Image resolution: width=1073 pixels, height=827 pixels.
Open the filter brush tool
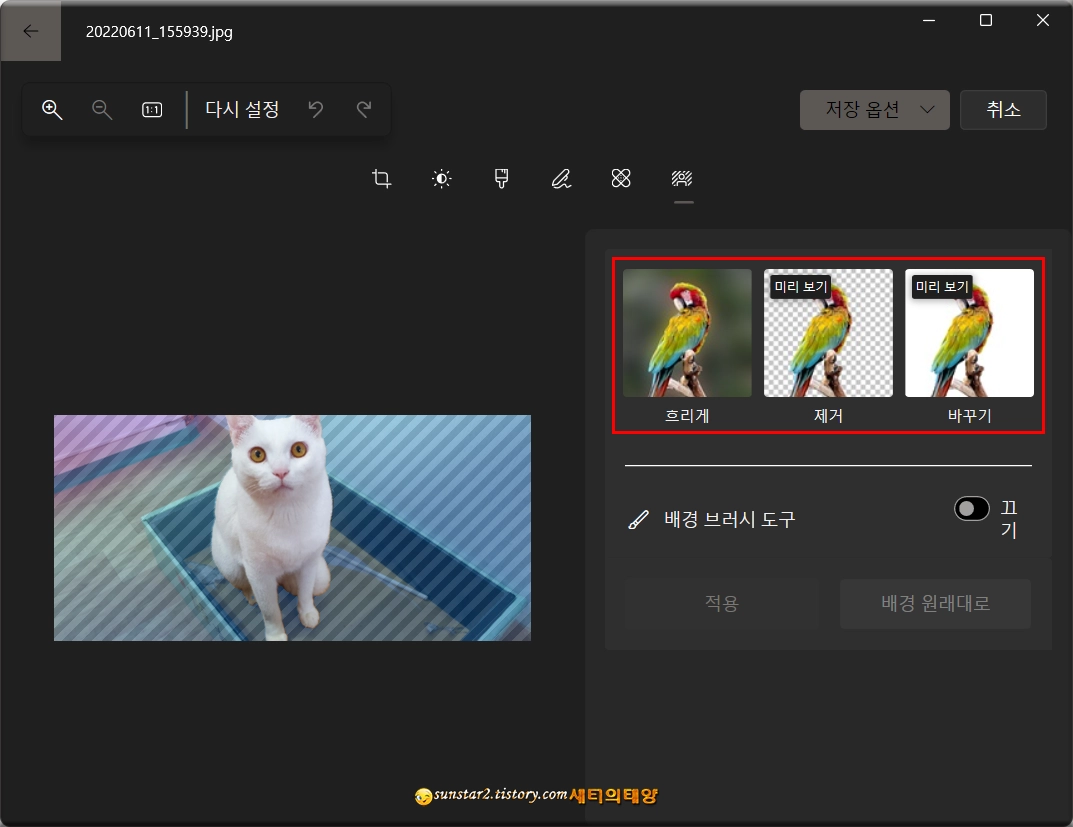click(502, 179)
